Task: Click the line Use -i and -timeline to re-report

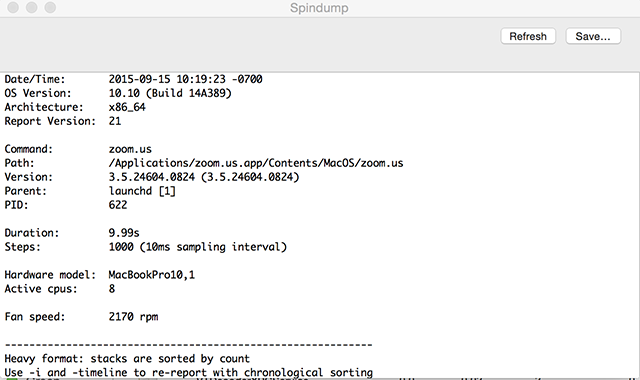Action: [189, 373]
